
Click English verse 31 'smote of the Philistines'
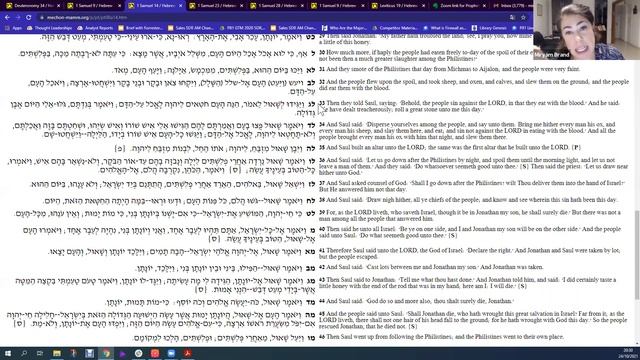point(449,69)
